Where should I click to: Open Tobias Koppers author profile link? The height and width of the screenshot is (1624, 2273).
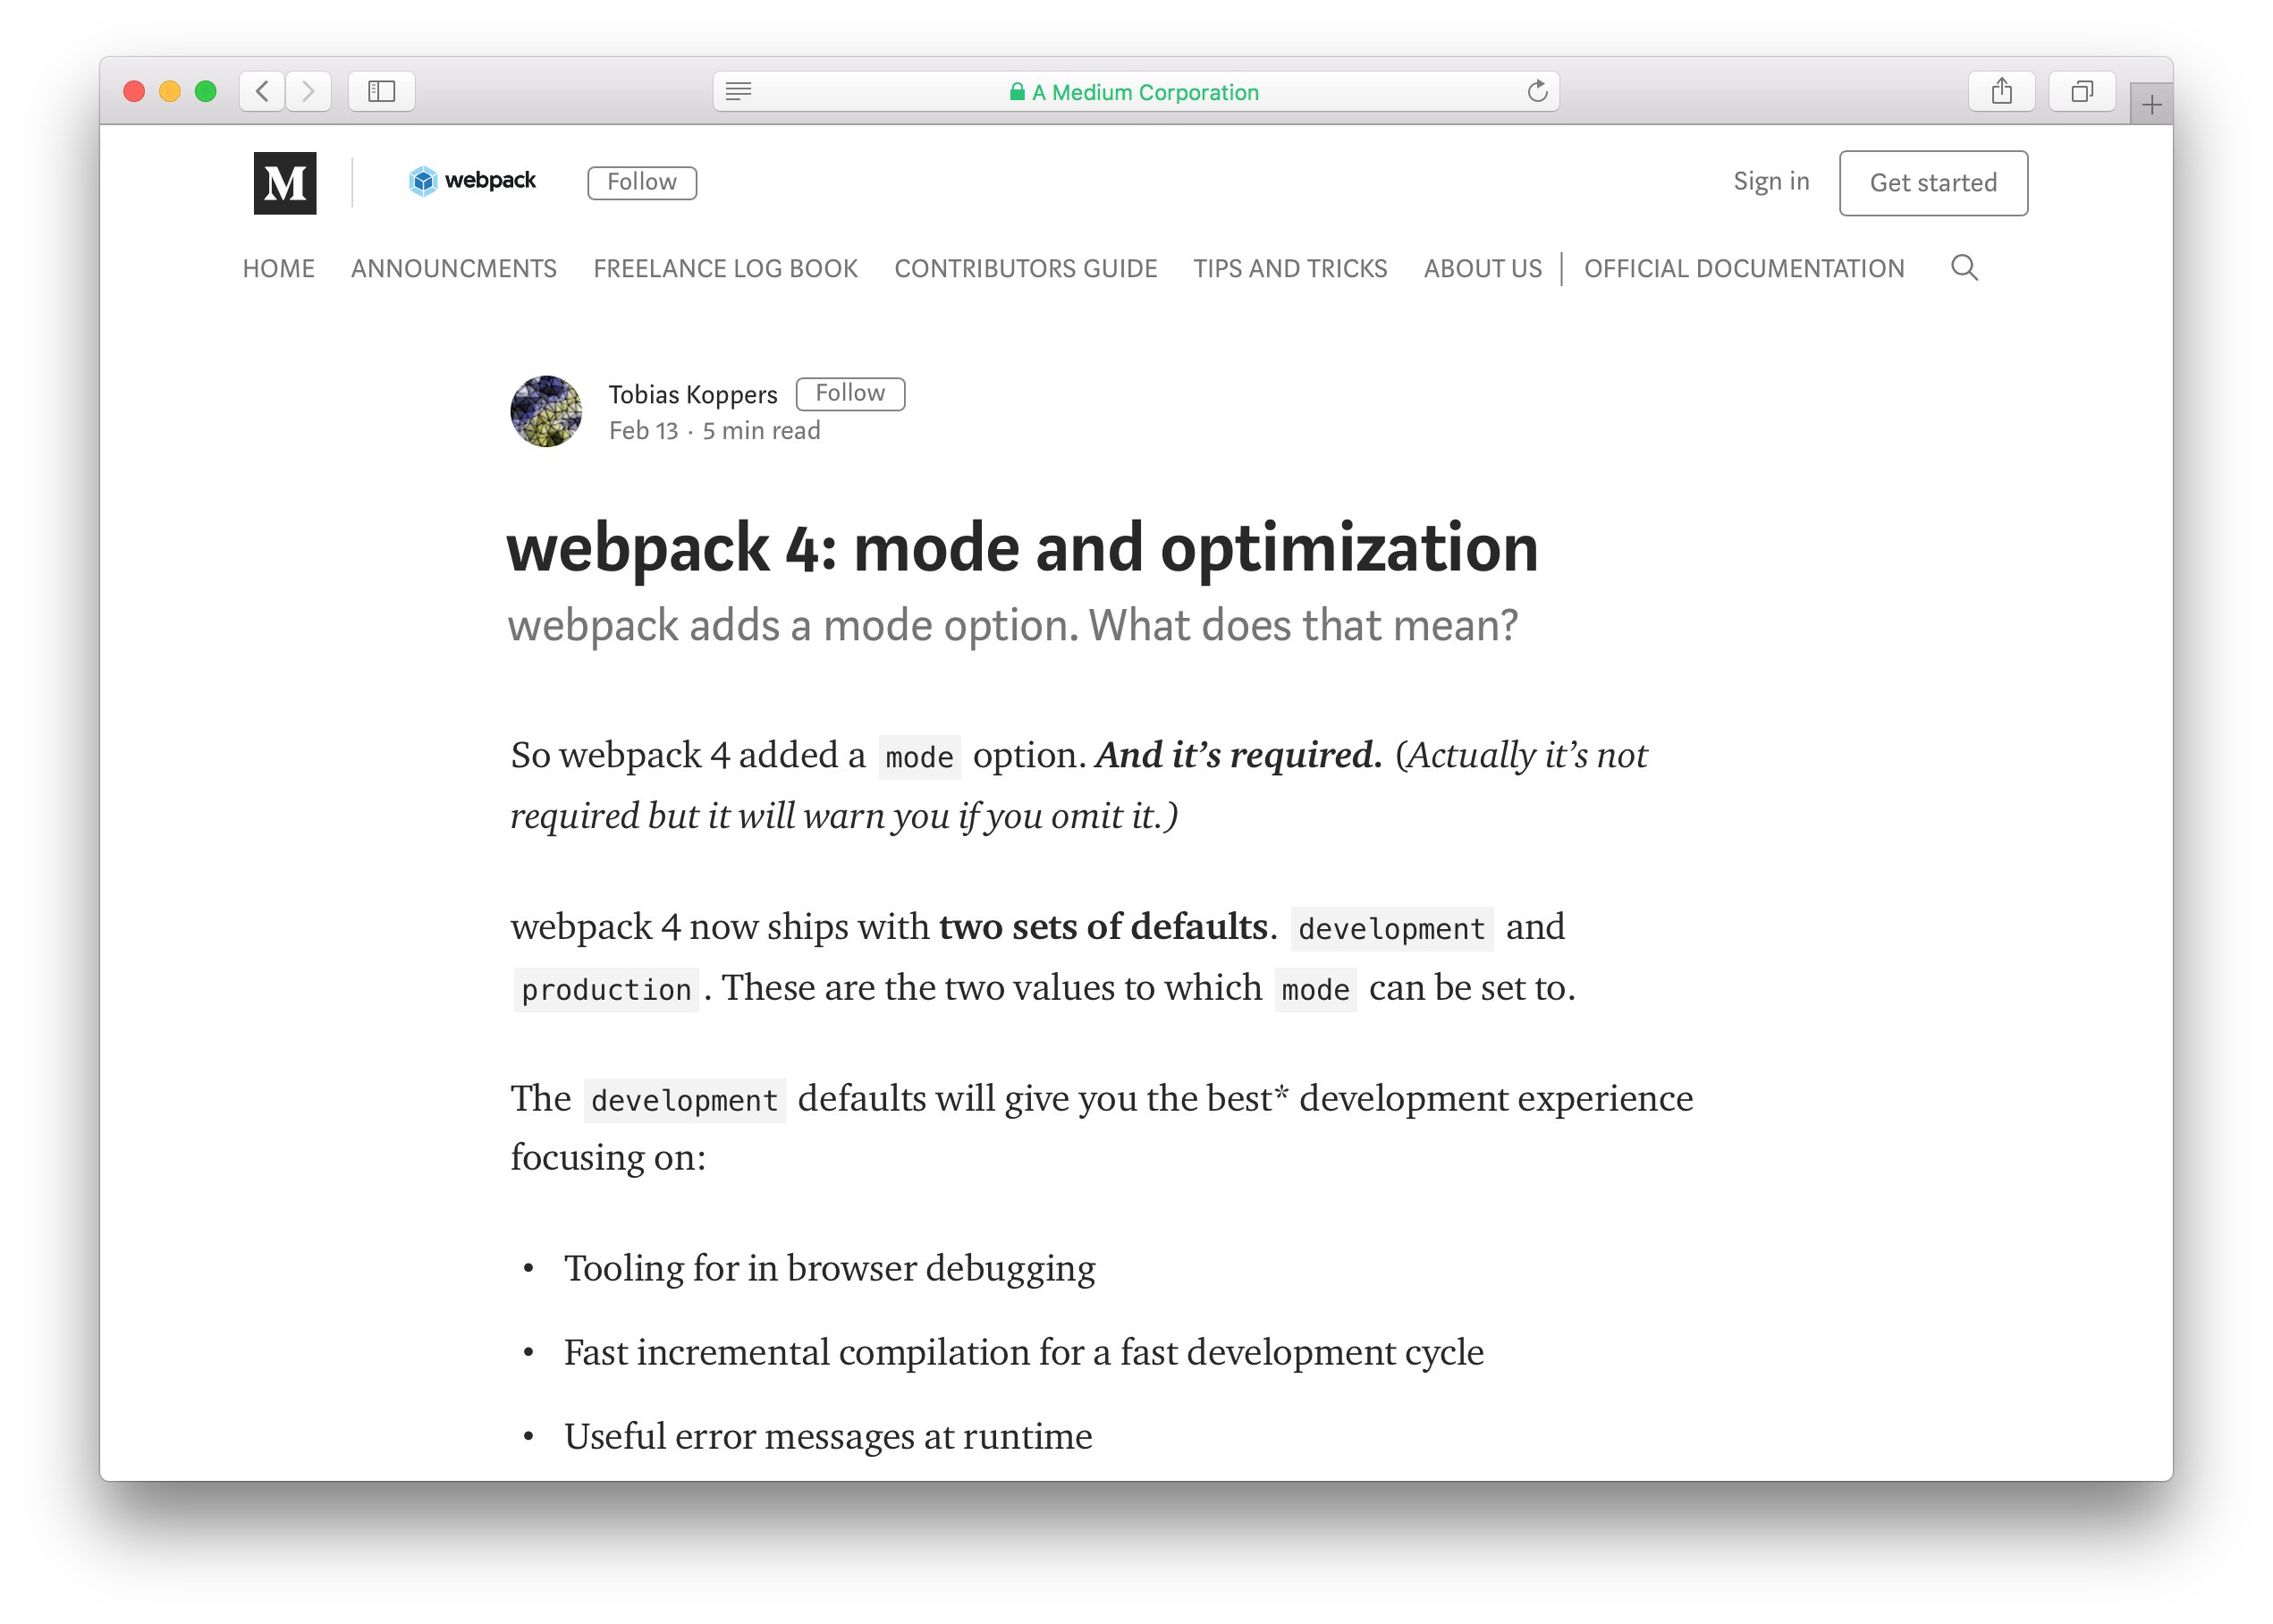[x=693, y=395]
